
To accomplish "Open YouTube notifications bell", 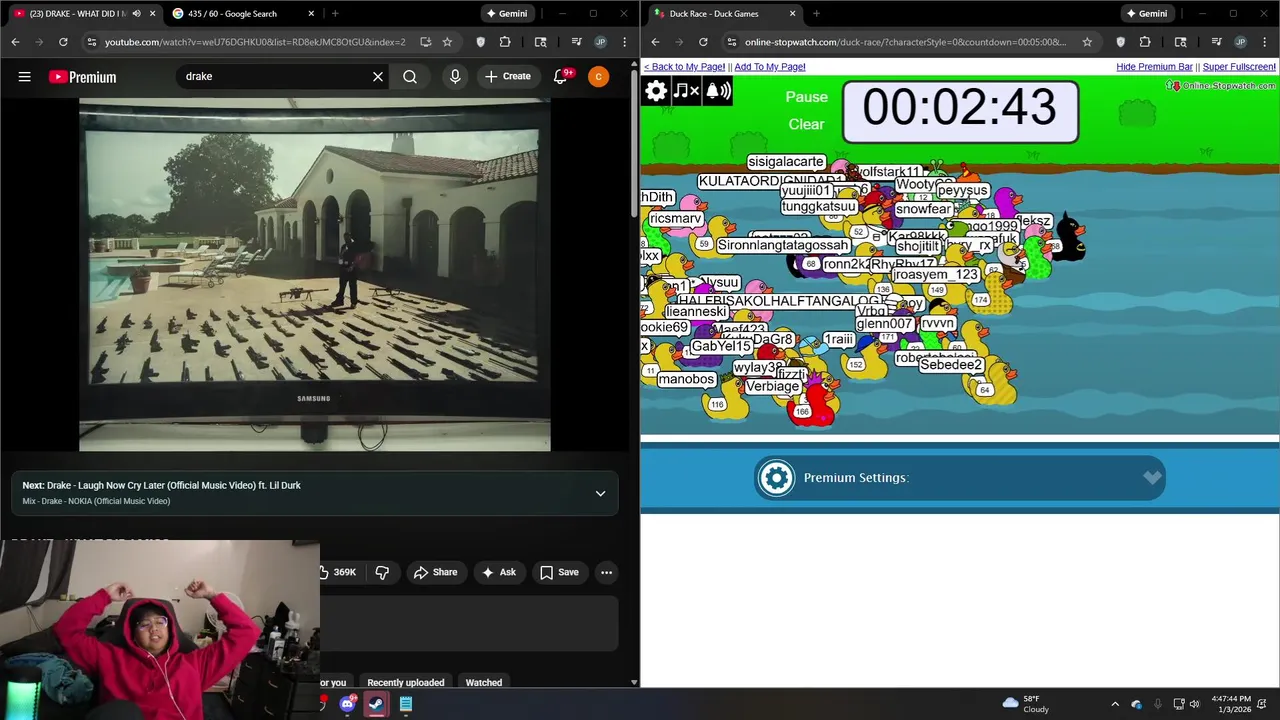I will (561, 77).
